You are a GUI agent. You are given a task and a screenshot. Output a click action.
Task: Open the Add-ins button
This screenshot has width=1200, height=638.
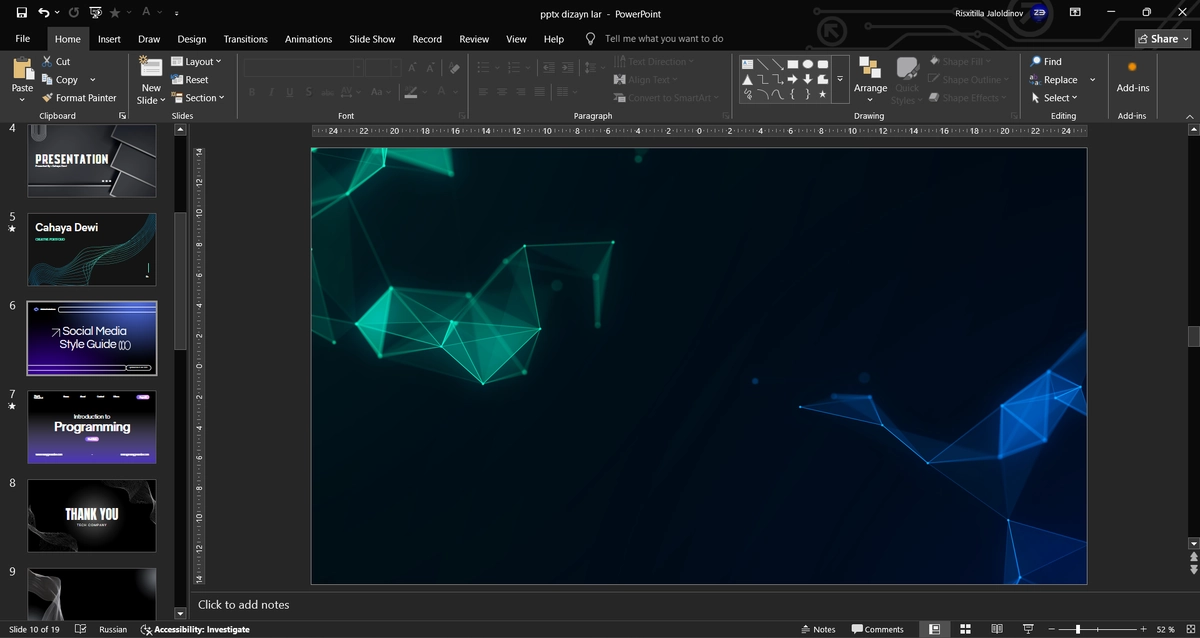(1132, 76)
